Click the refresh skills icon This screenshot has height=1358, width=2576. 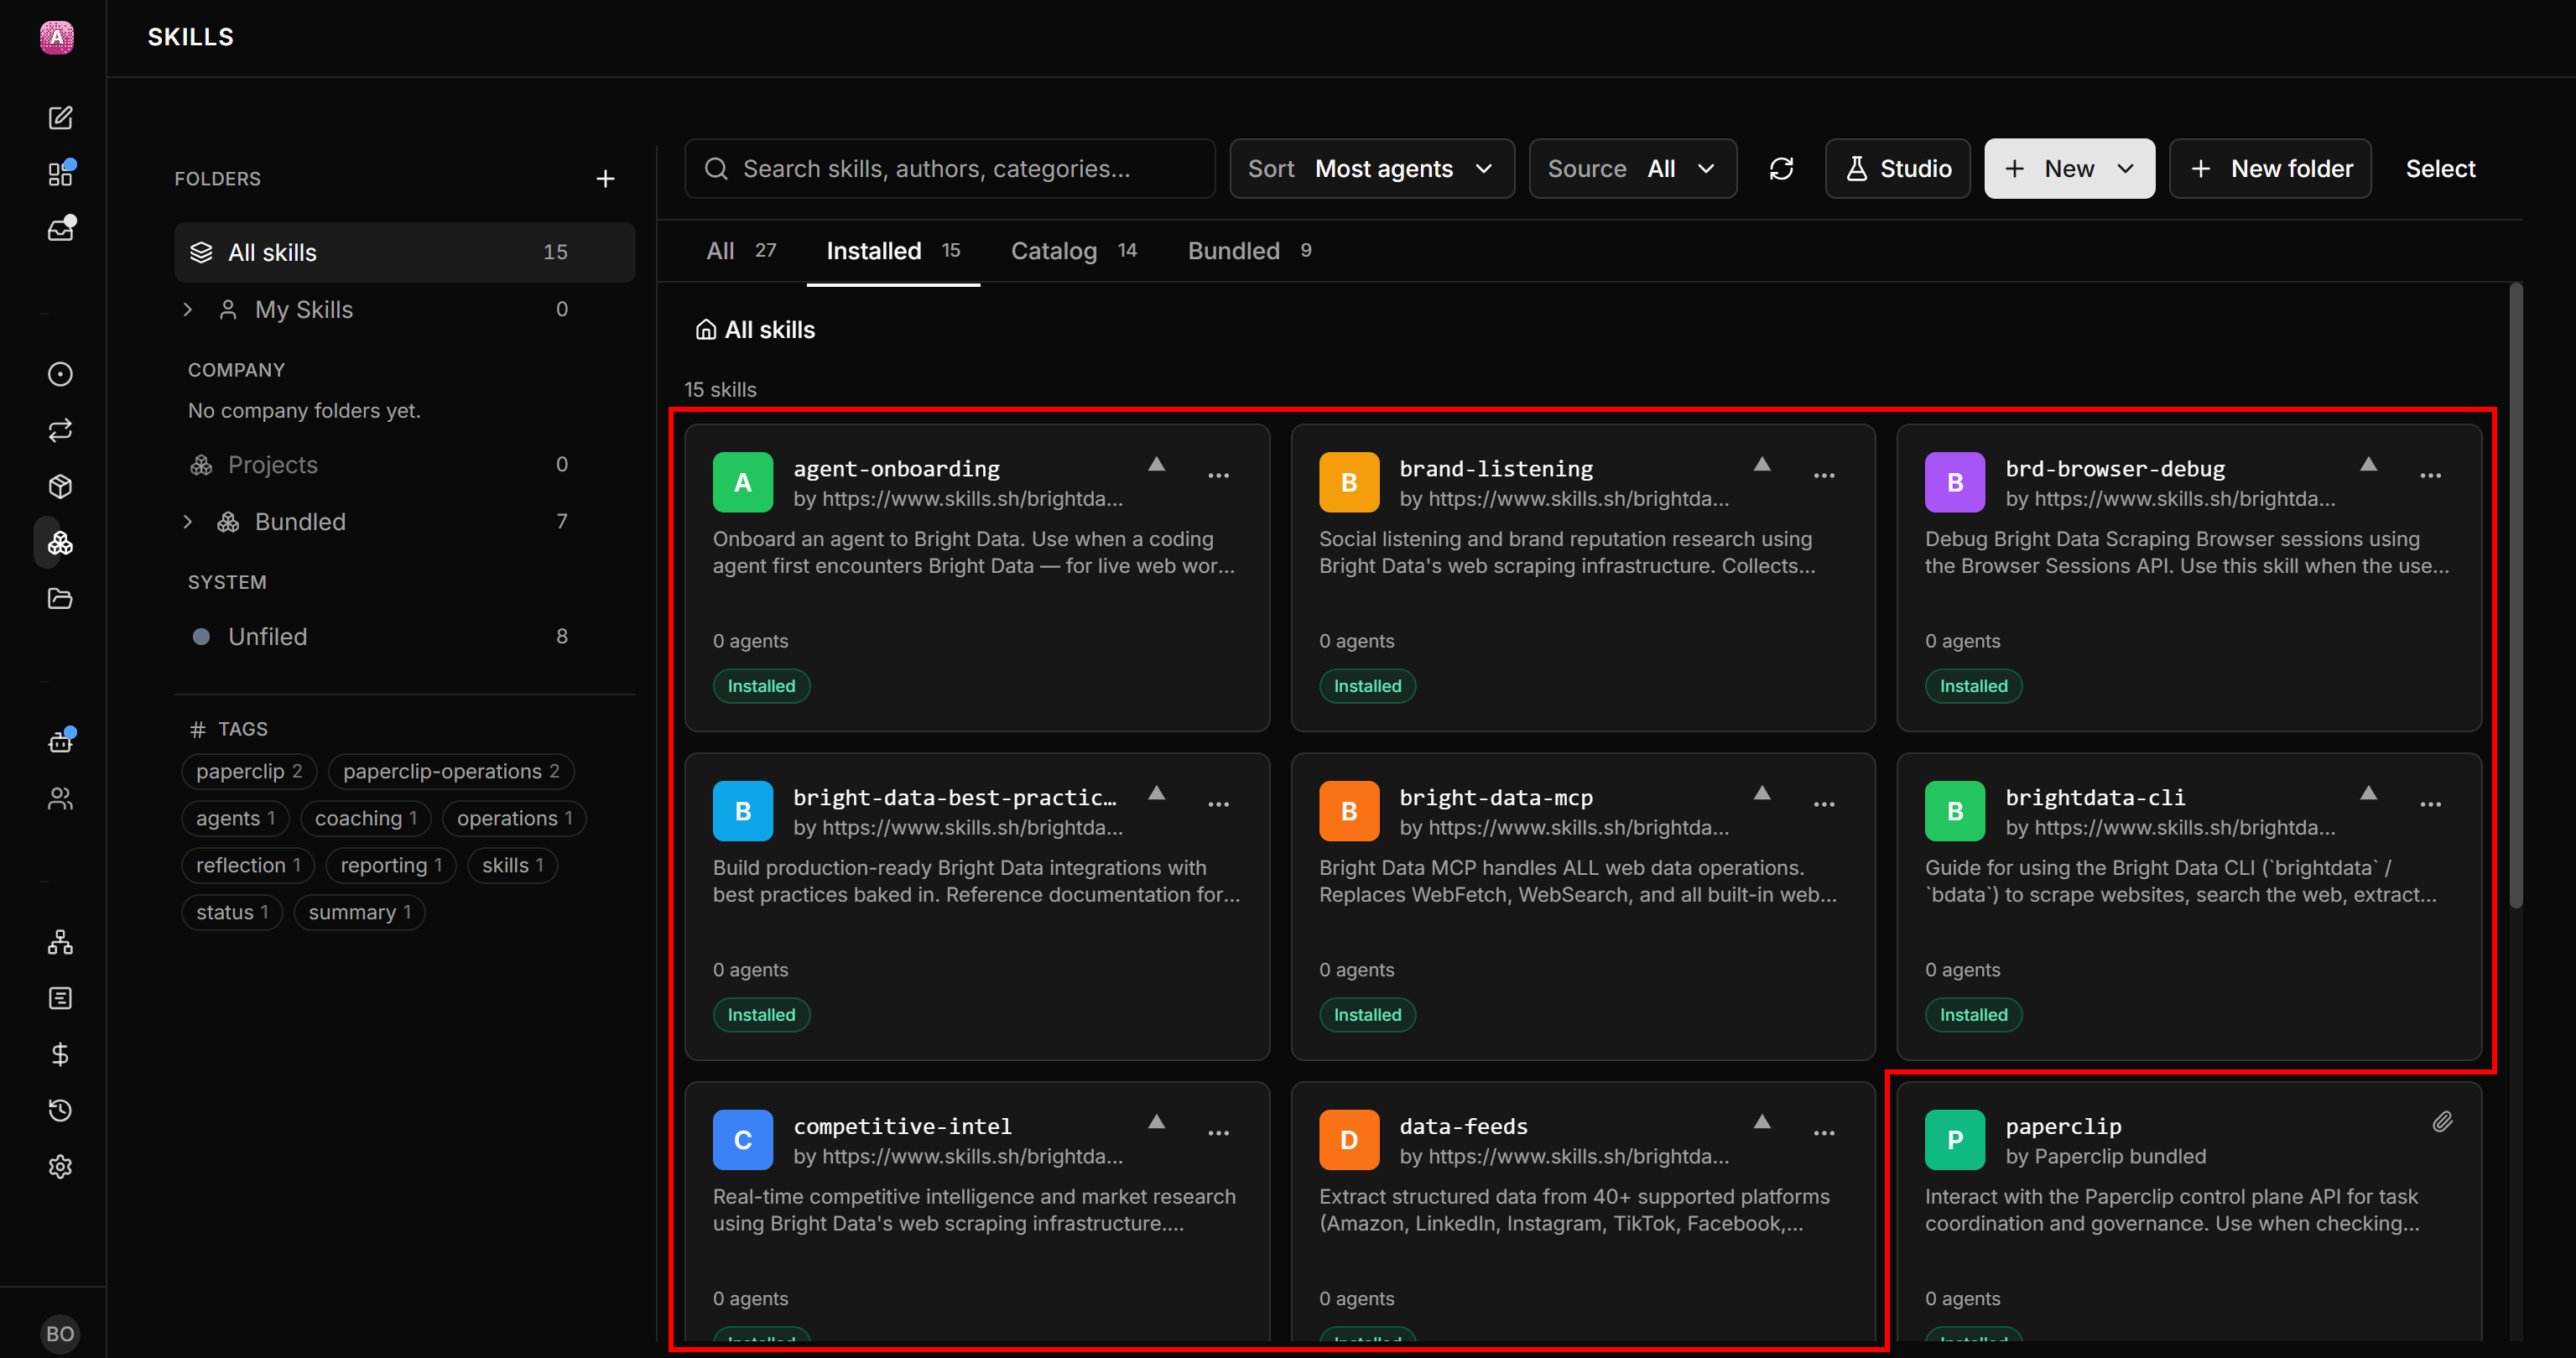click(1781, 169)
